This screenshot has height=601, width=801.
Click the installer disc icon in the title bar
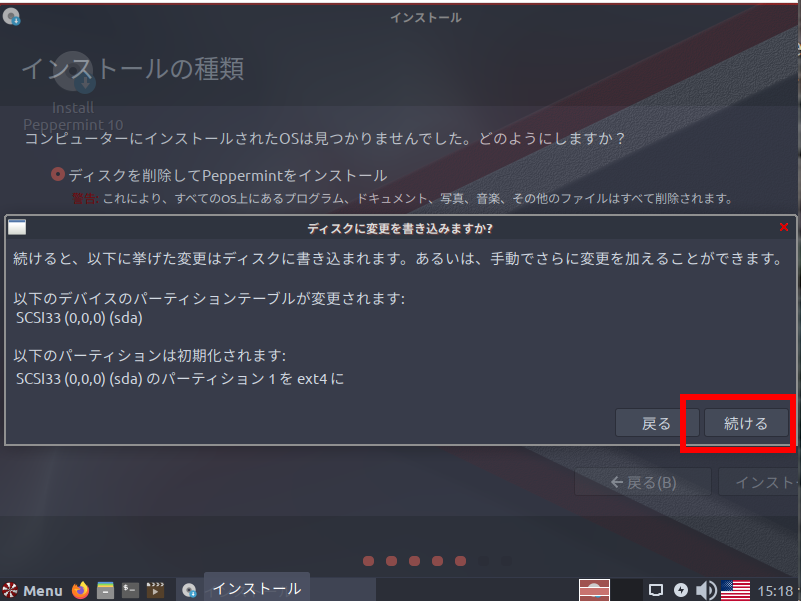pyautogui.click(x=11, y=17)
